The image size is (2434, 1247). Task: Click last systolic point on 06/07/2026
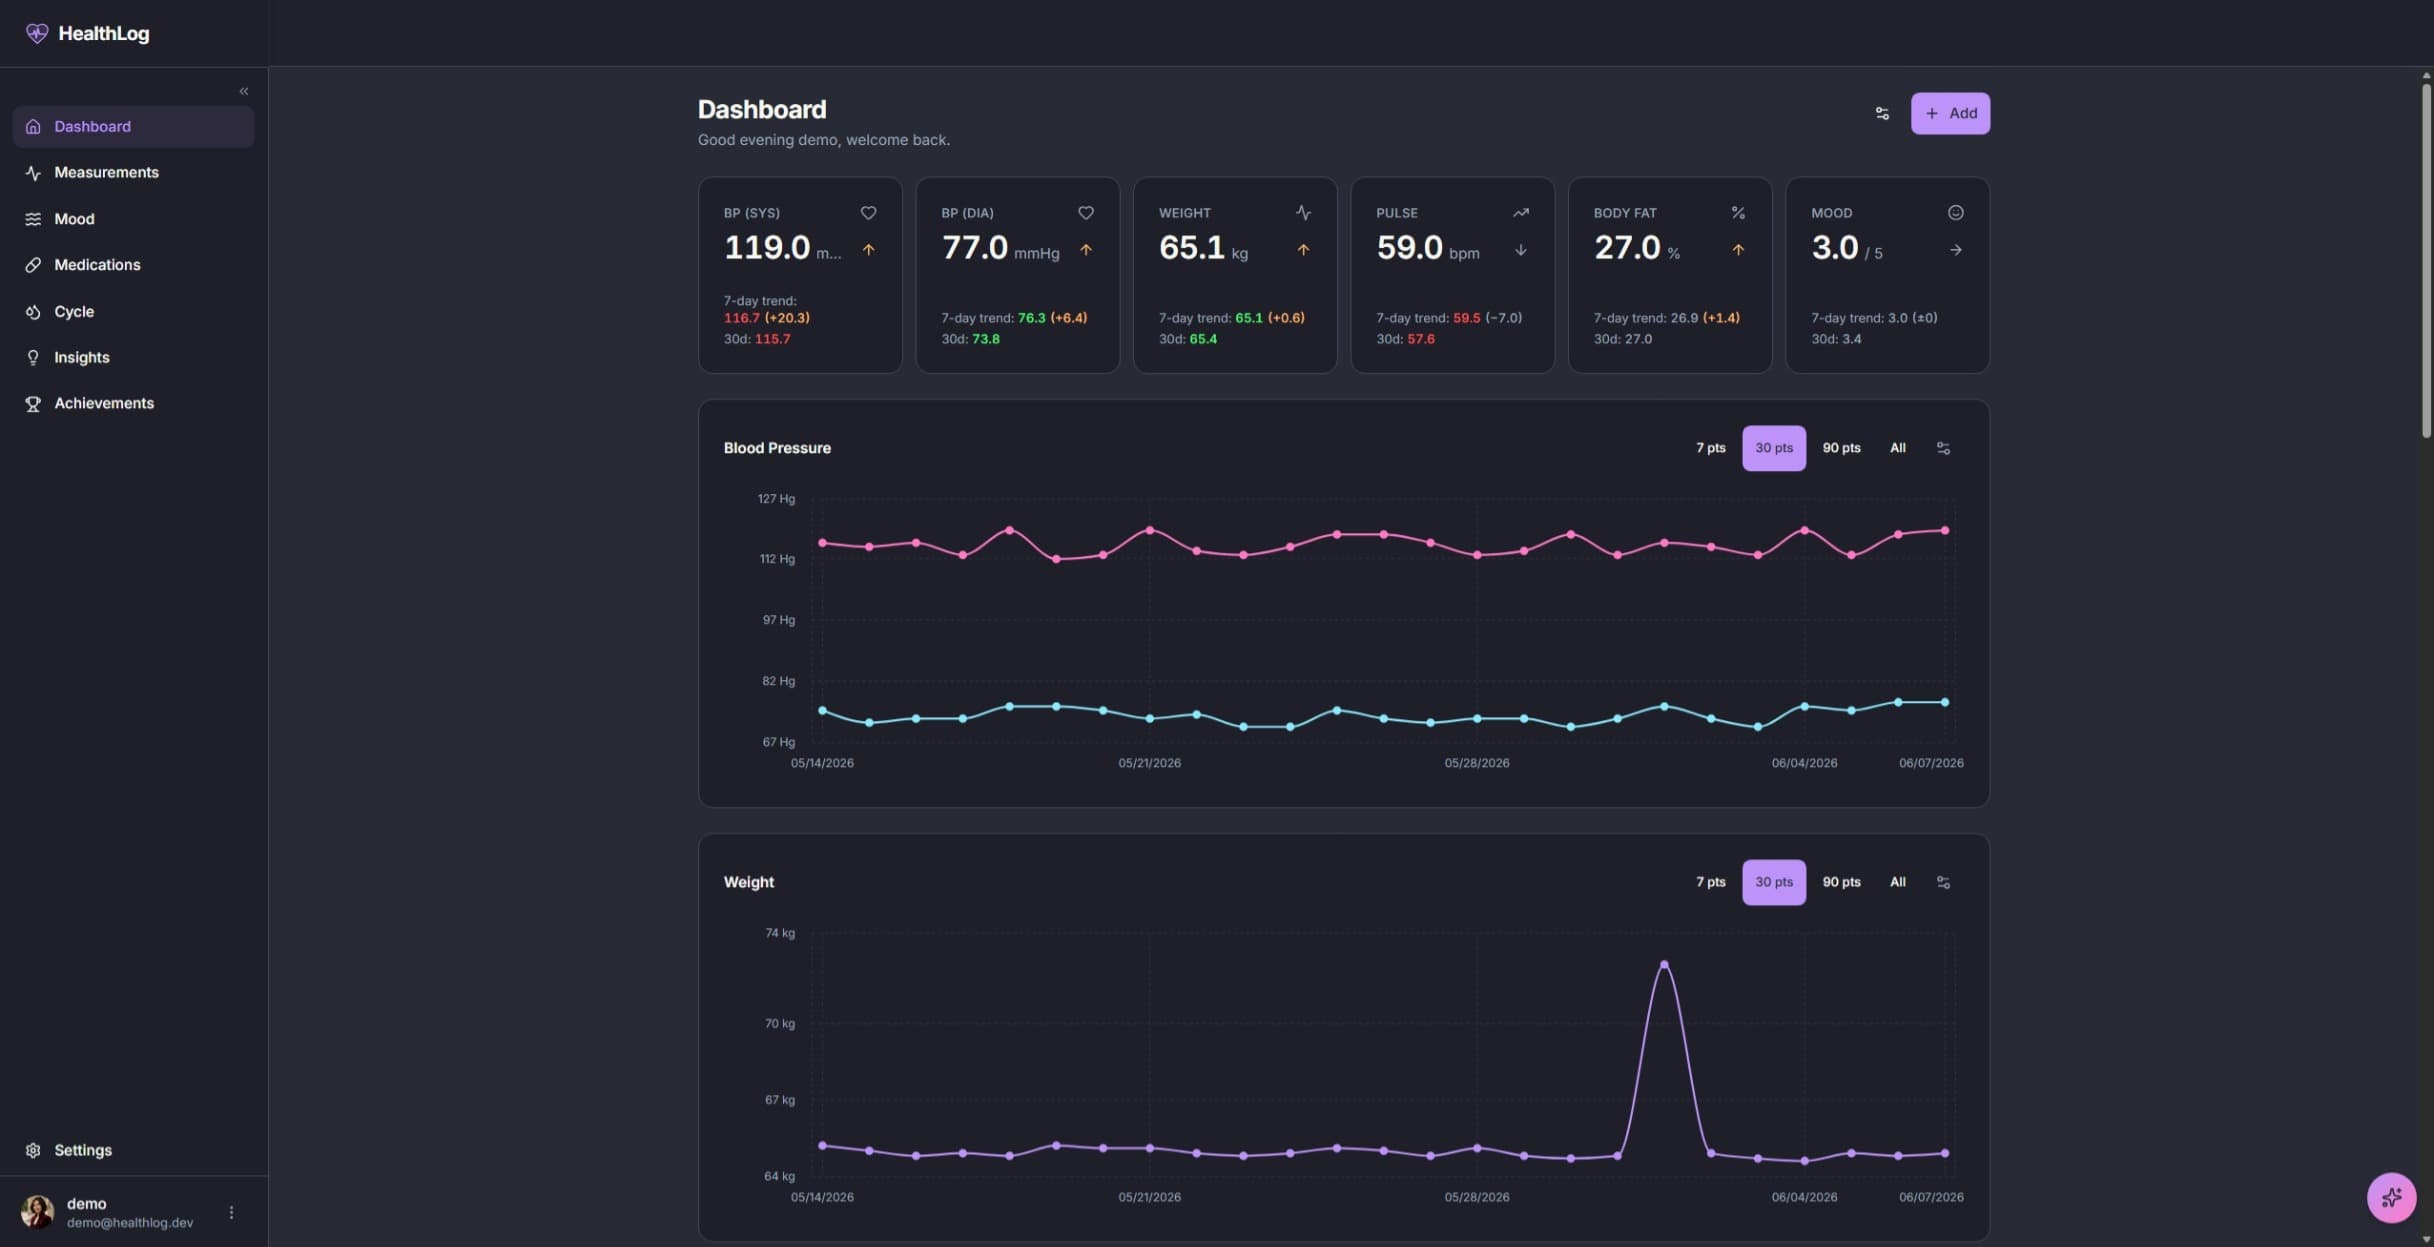tap(1945, 531)
